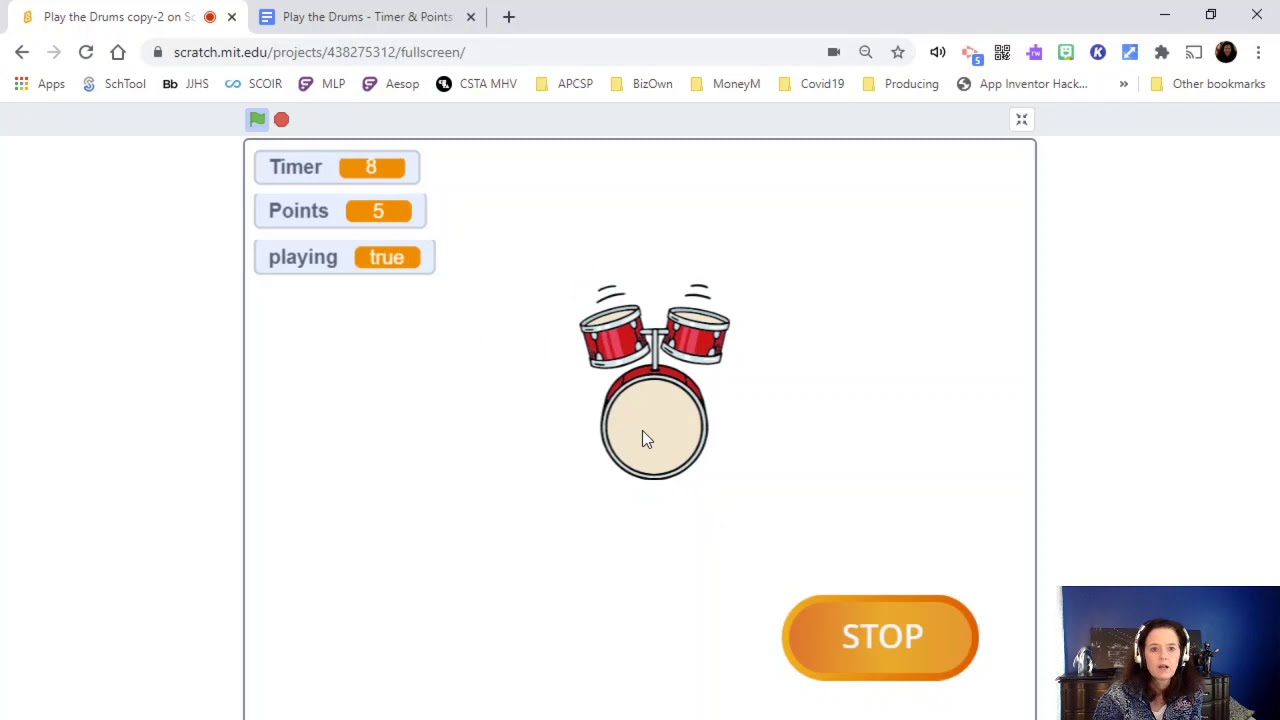This screenshot has width=1280, height=720.
Task: Click the site lock icon
Action: [158, 52]
